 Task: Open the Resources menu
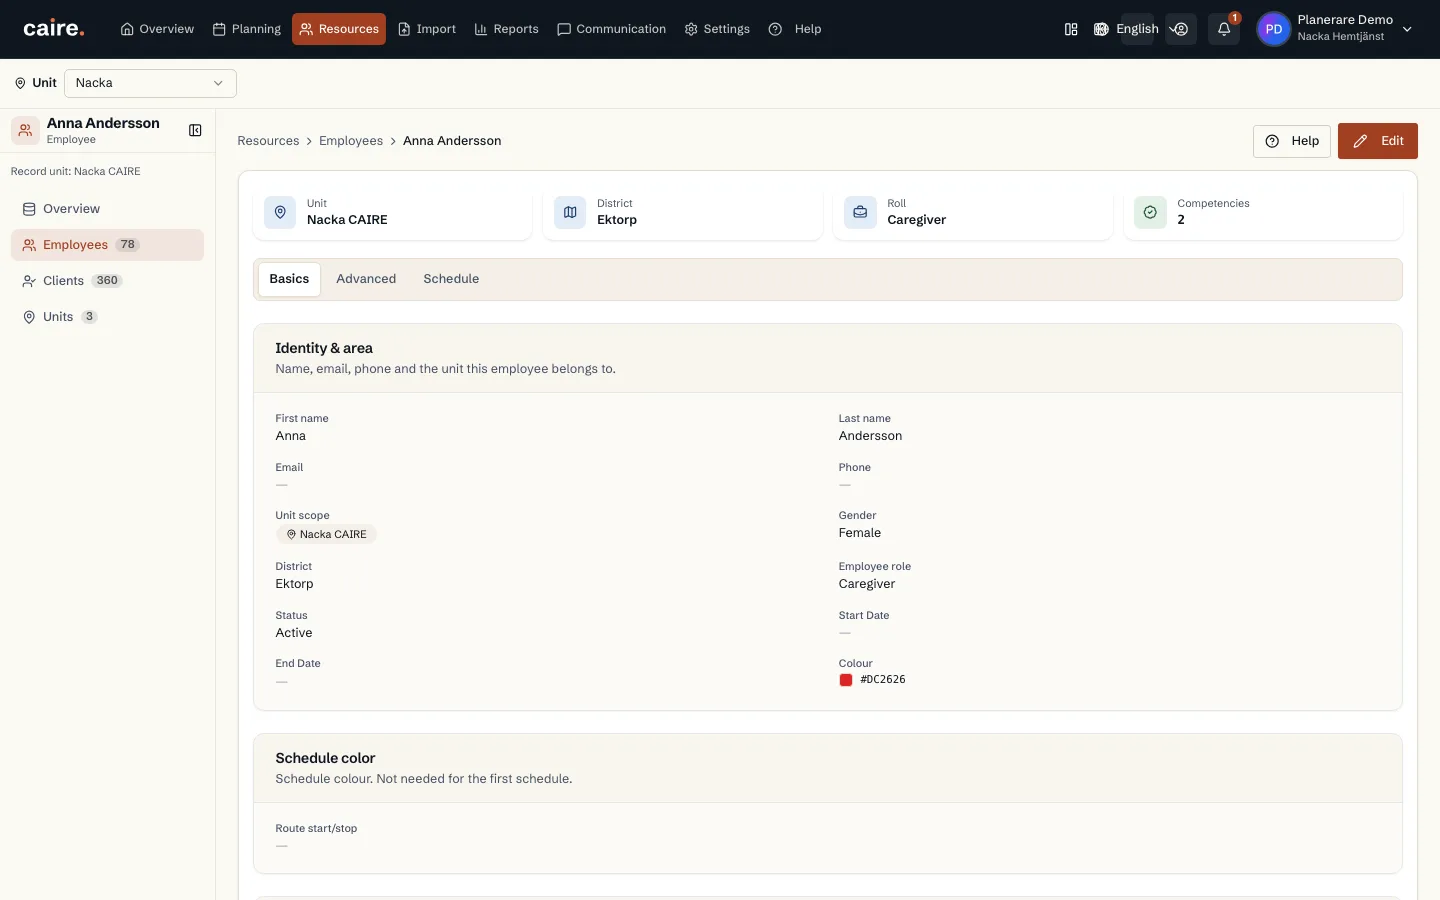(x=339, y=29)
